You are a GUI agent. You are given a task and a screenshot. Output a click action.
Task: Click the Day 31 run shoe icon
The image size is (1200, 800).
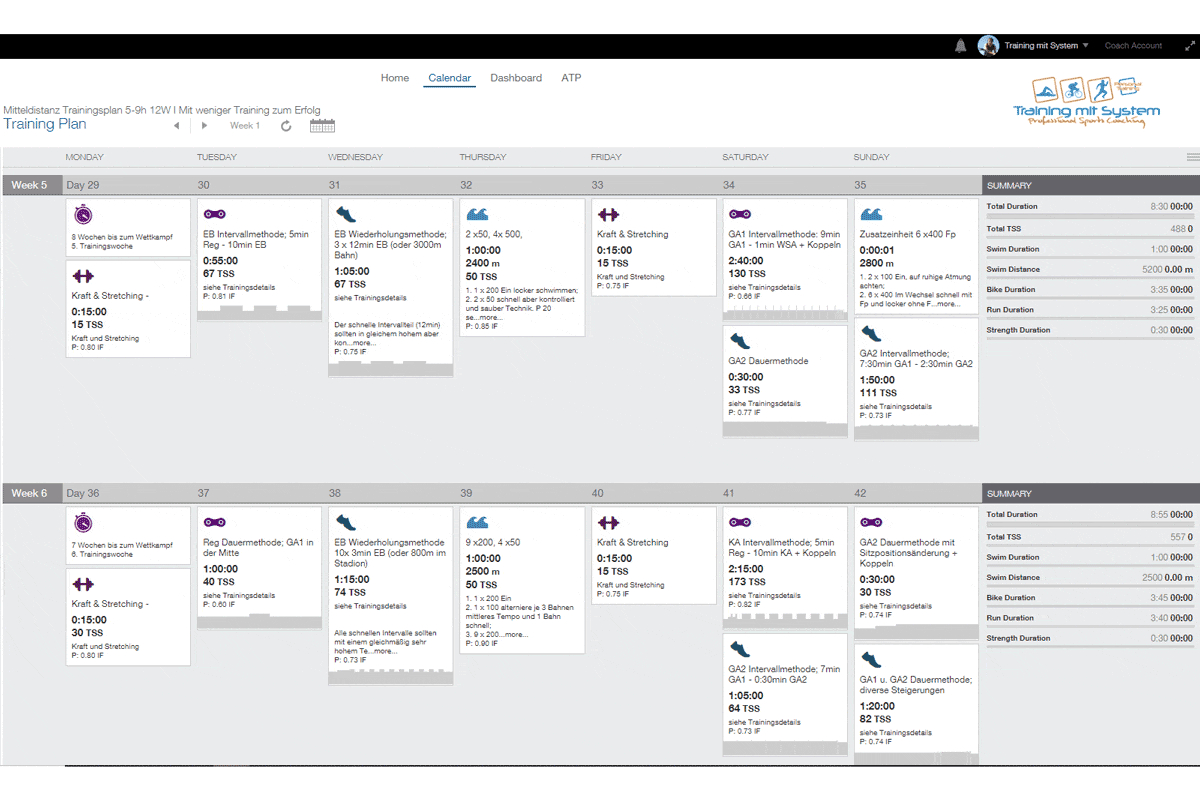pos(346,214)
